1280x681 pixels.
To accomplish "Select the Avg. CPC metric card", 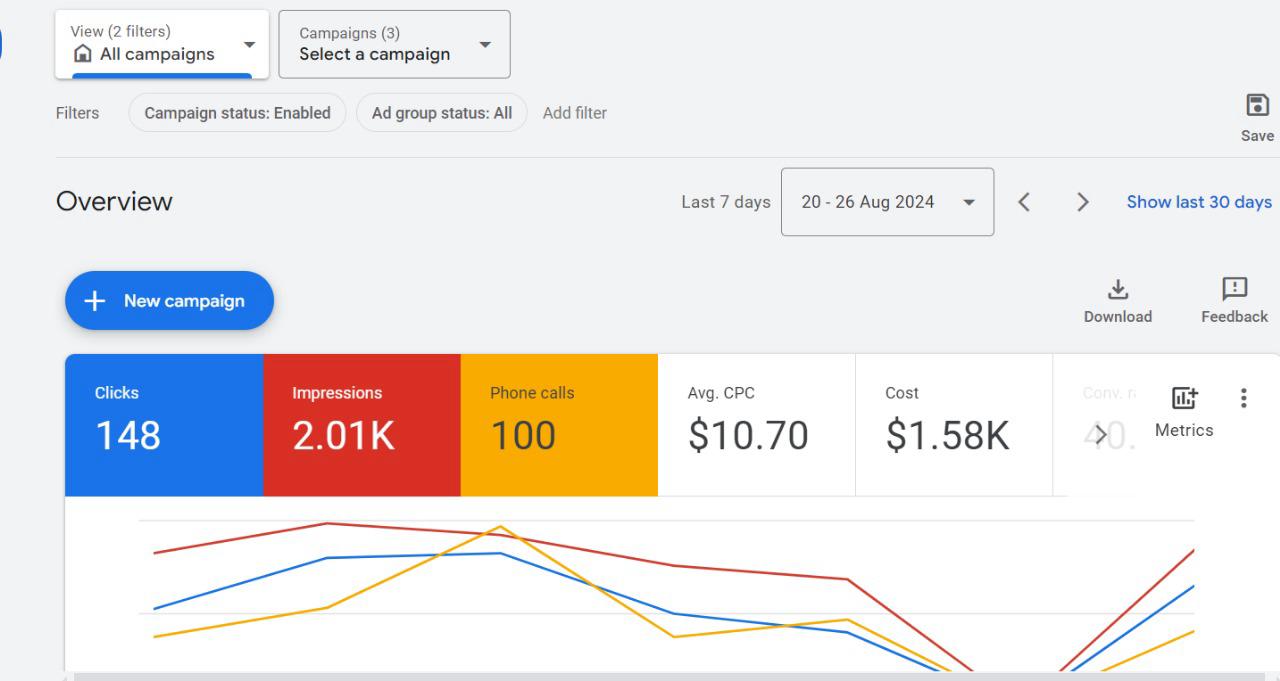I will (756, 424).
